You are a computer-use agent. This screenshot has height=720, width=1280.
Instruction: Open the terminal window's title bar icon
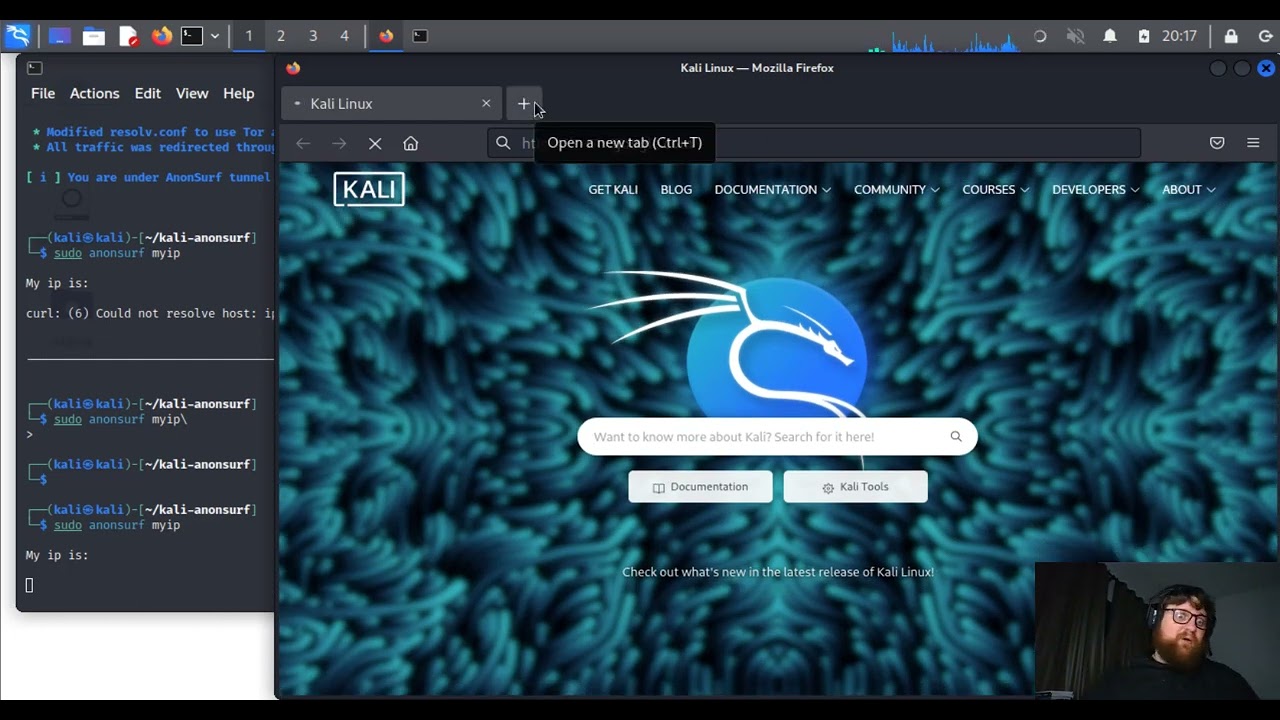(x=34, y=68)
